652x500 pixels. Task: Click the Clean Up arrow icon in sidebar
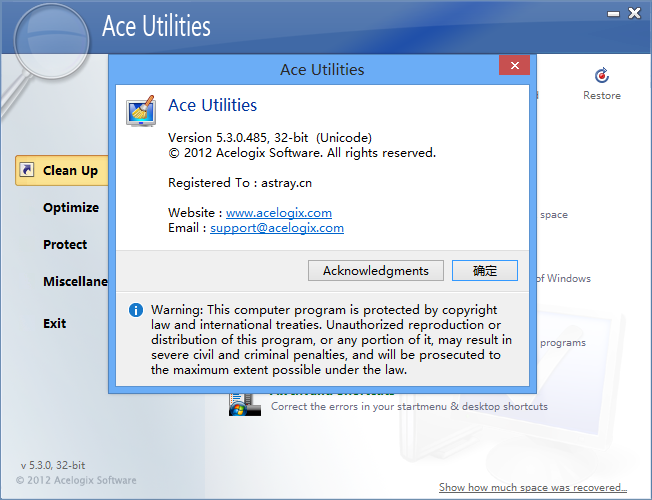tap(27, 170)
